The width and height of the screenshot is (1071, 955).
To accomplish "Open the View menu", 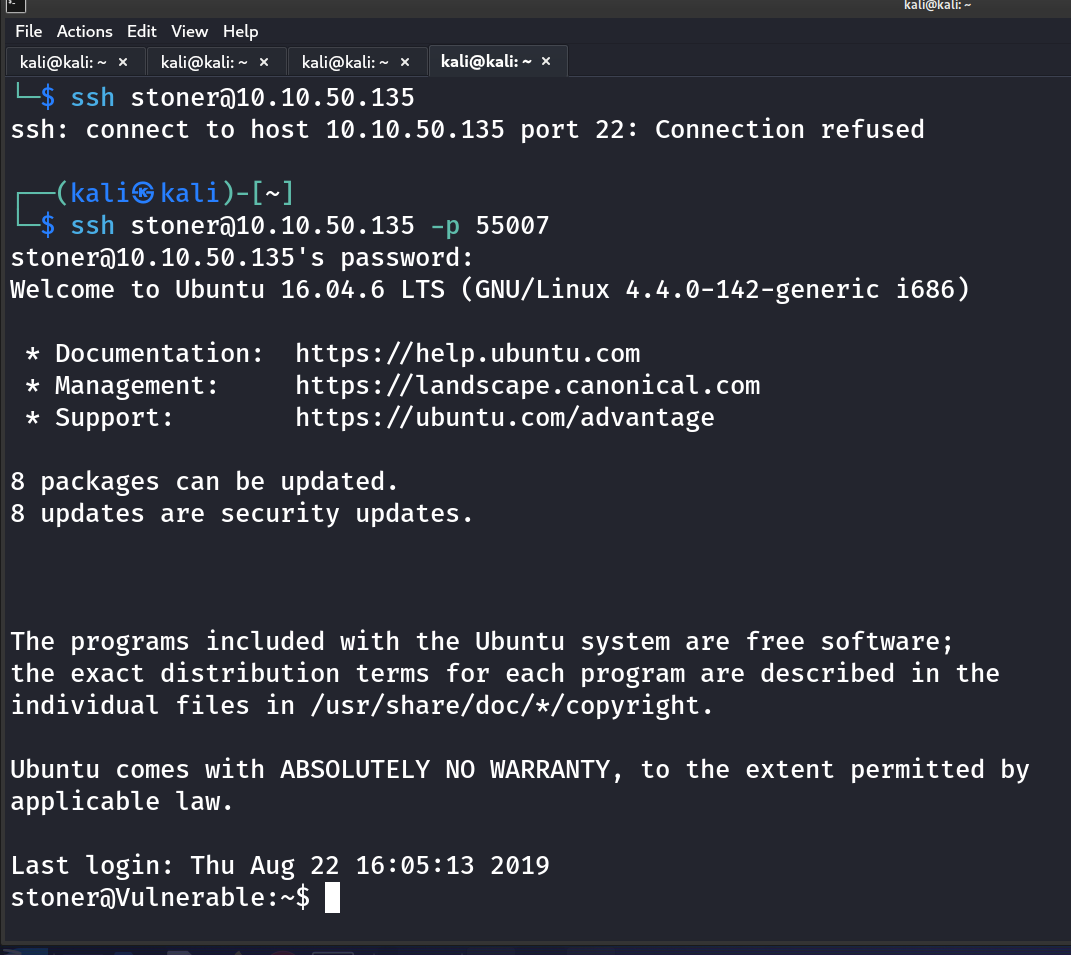I will pos(189,32).
